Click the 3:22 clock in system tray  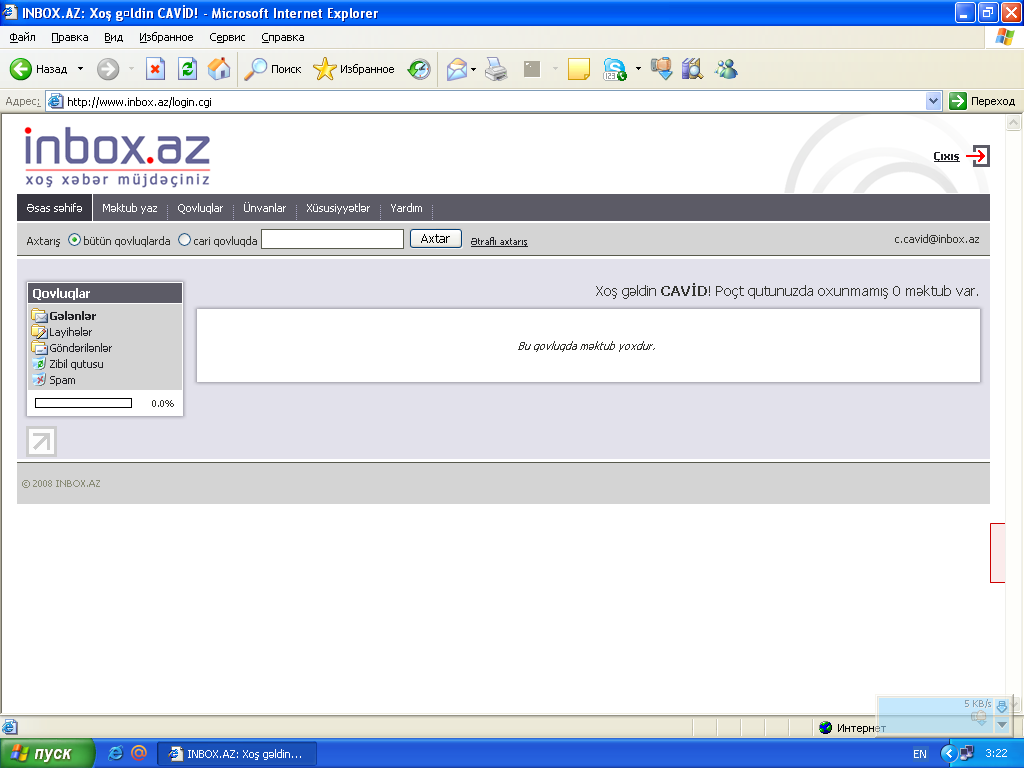click(996, 753)
